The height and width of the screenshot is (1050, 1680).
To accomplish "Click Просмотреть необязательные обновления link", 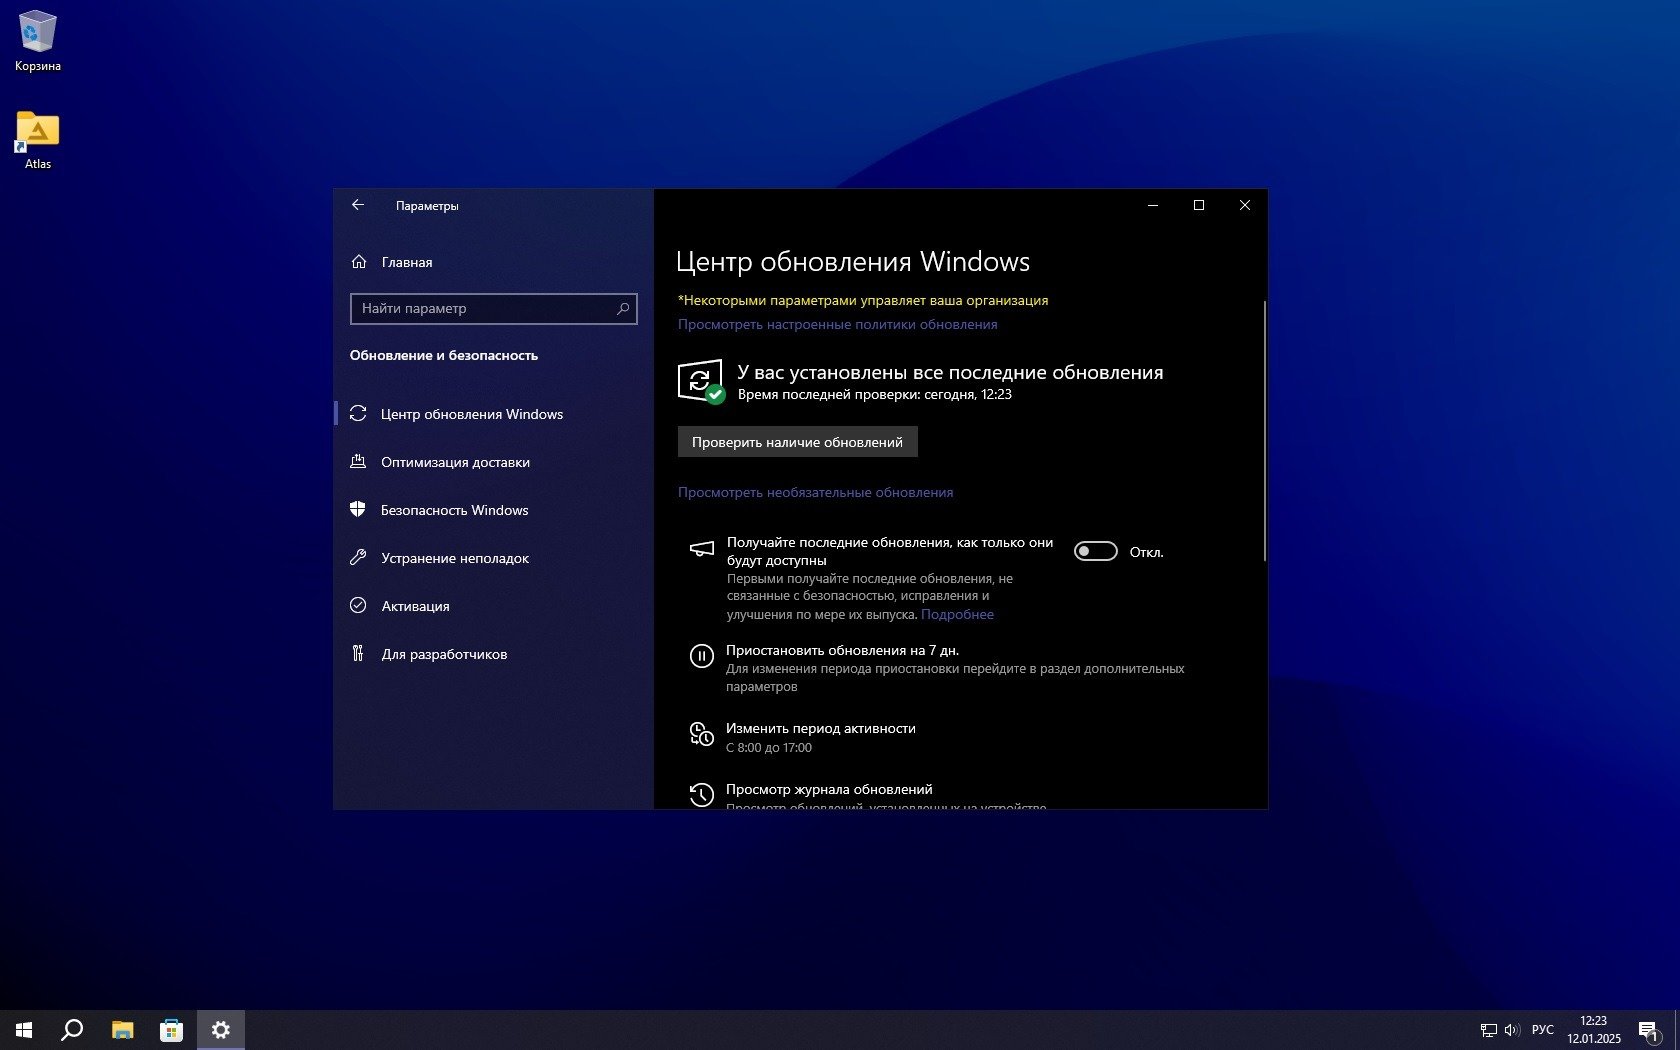I will (x=815, y=492).
